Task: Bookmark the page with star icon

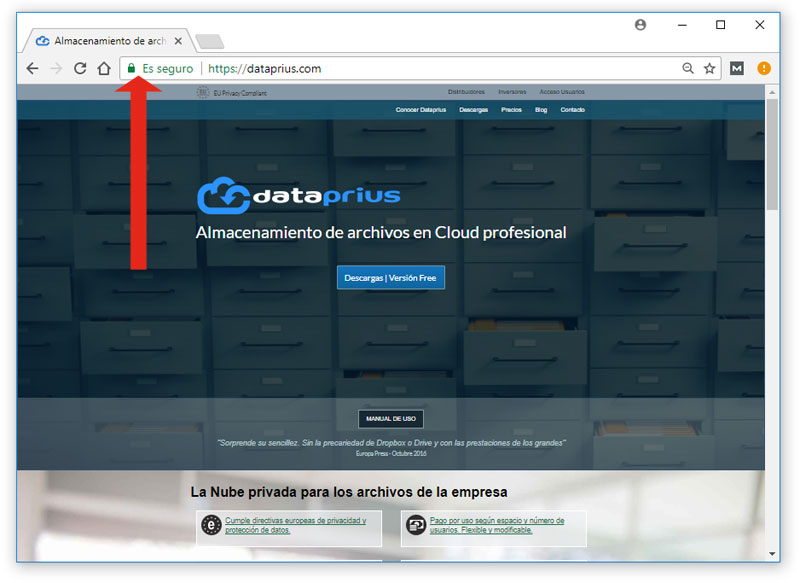Action: click(x=710, y=68)
